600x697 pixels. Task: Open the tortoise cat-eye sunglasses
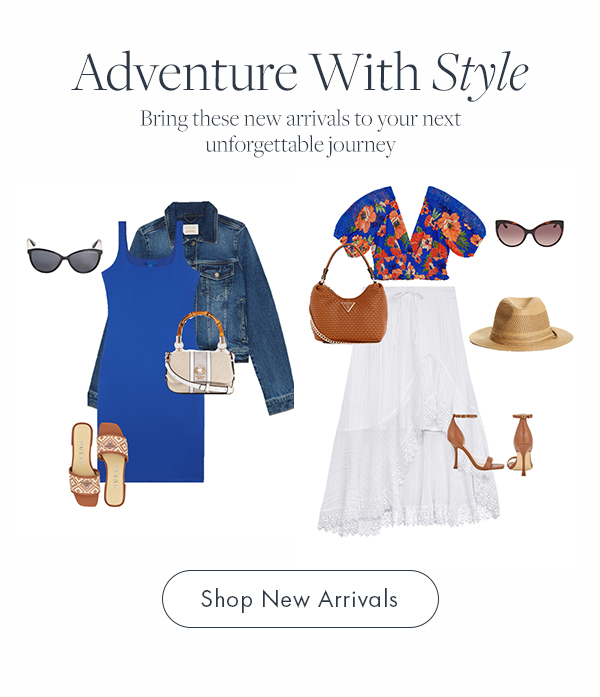tap(529, 232)
